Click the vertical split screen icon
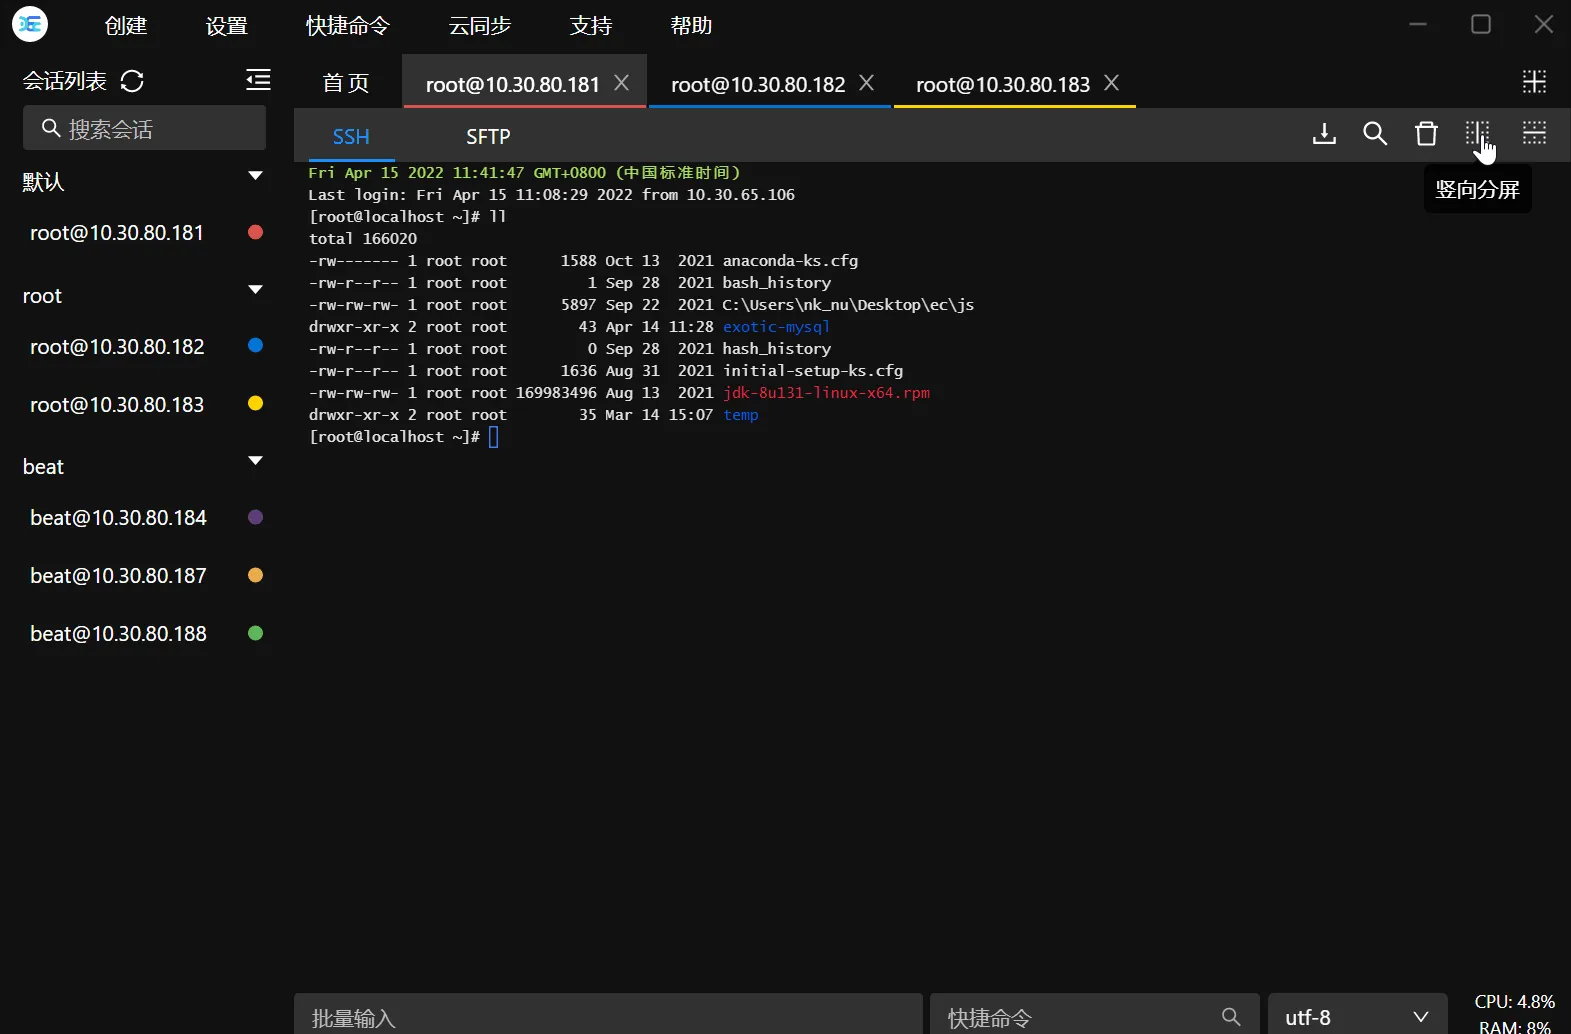The height and width of the screenshot is (1034, 1571). [x=1477, y=133]
